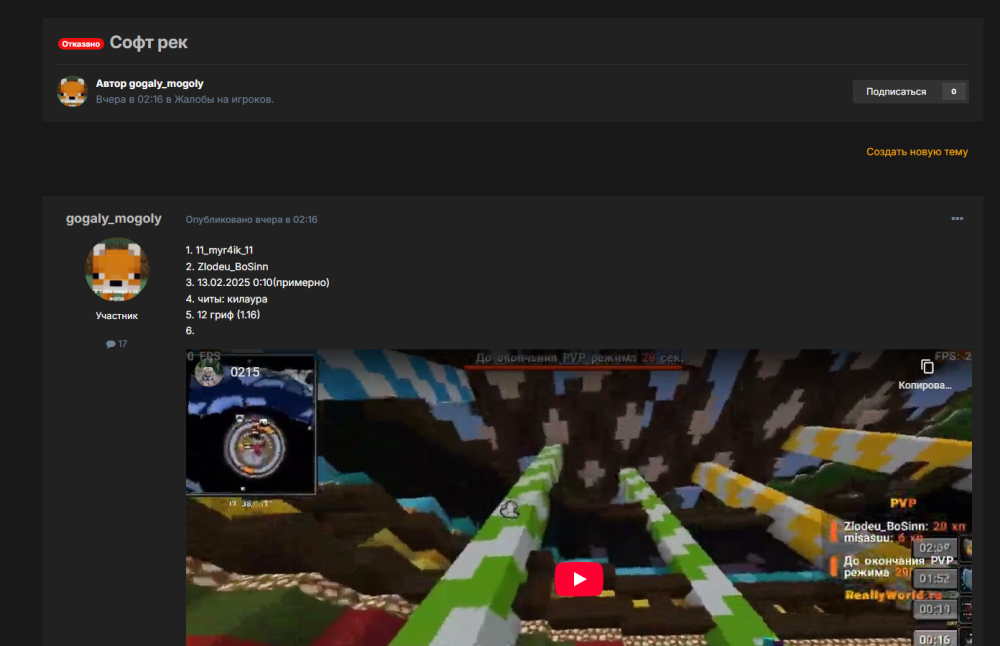Click the line 4. читы: килаура
The image size is (1000, 646).
pyautogui.click(x=226, y=299)
